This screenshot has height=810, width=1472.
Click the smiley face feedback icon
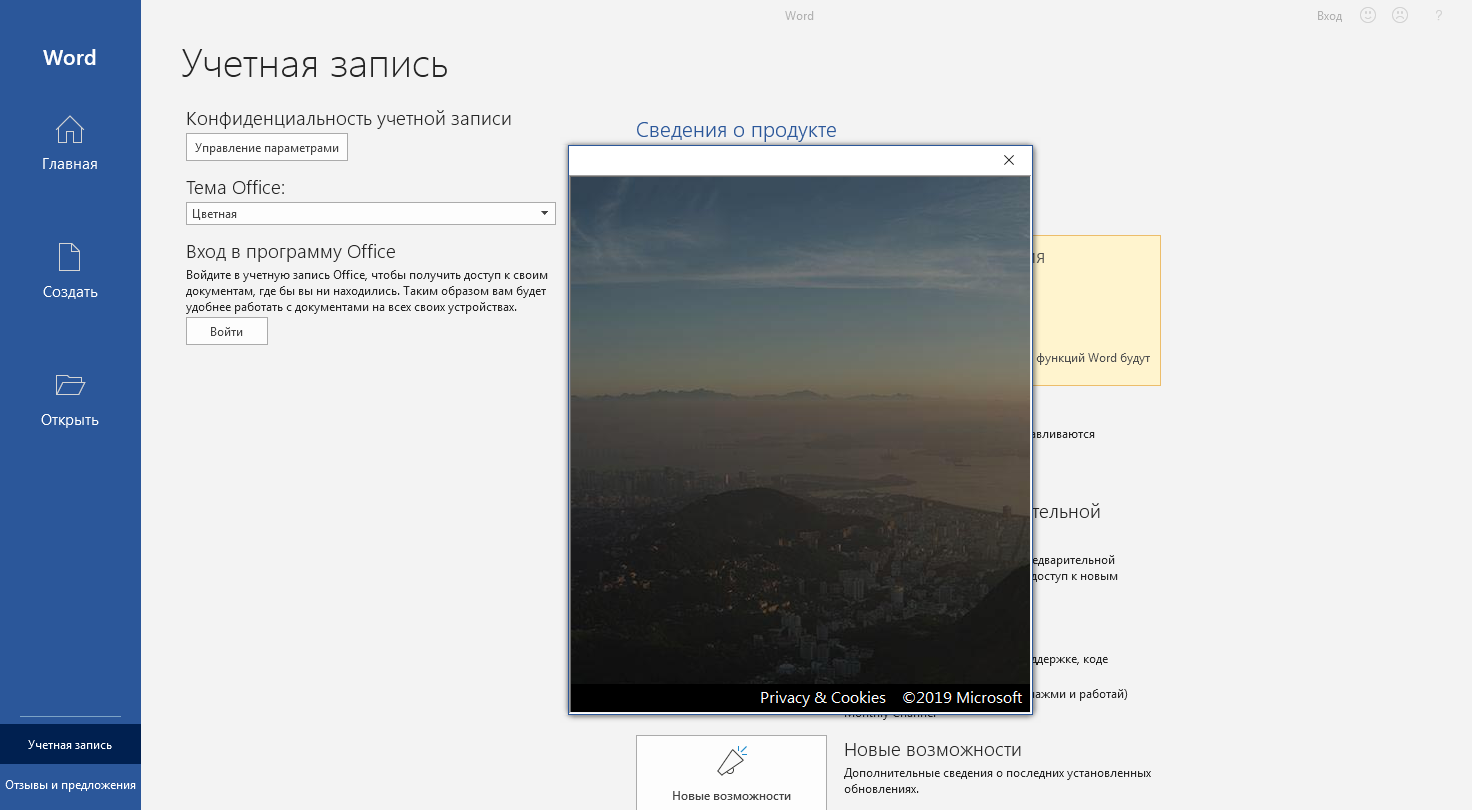click(1368, 16)
